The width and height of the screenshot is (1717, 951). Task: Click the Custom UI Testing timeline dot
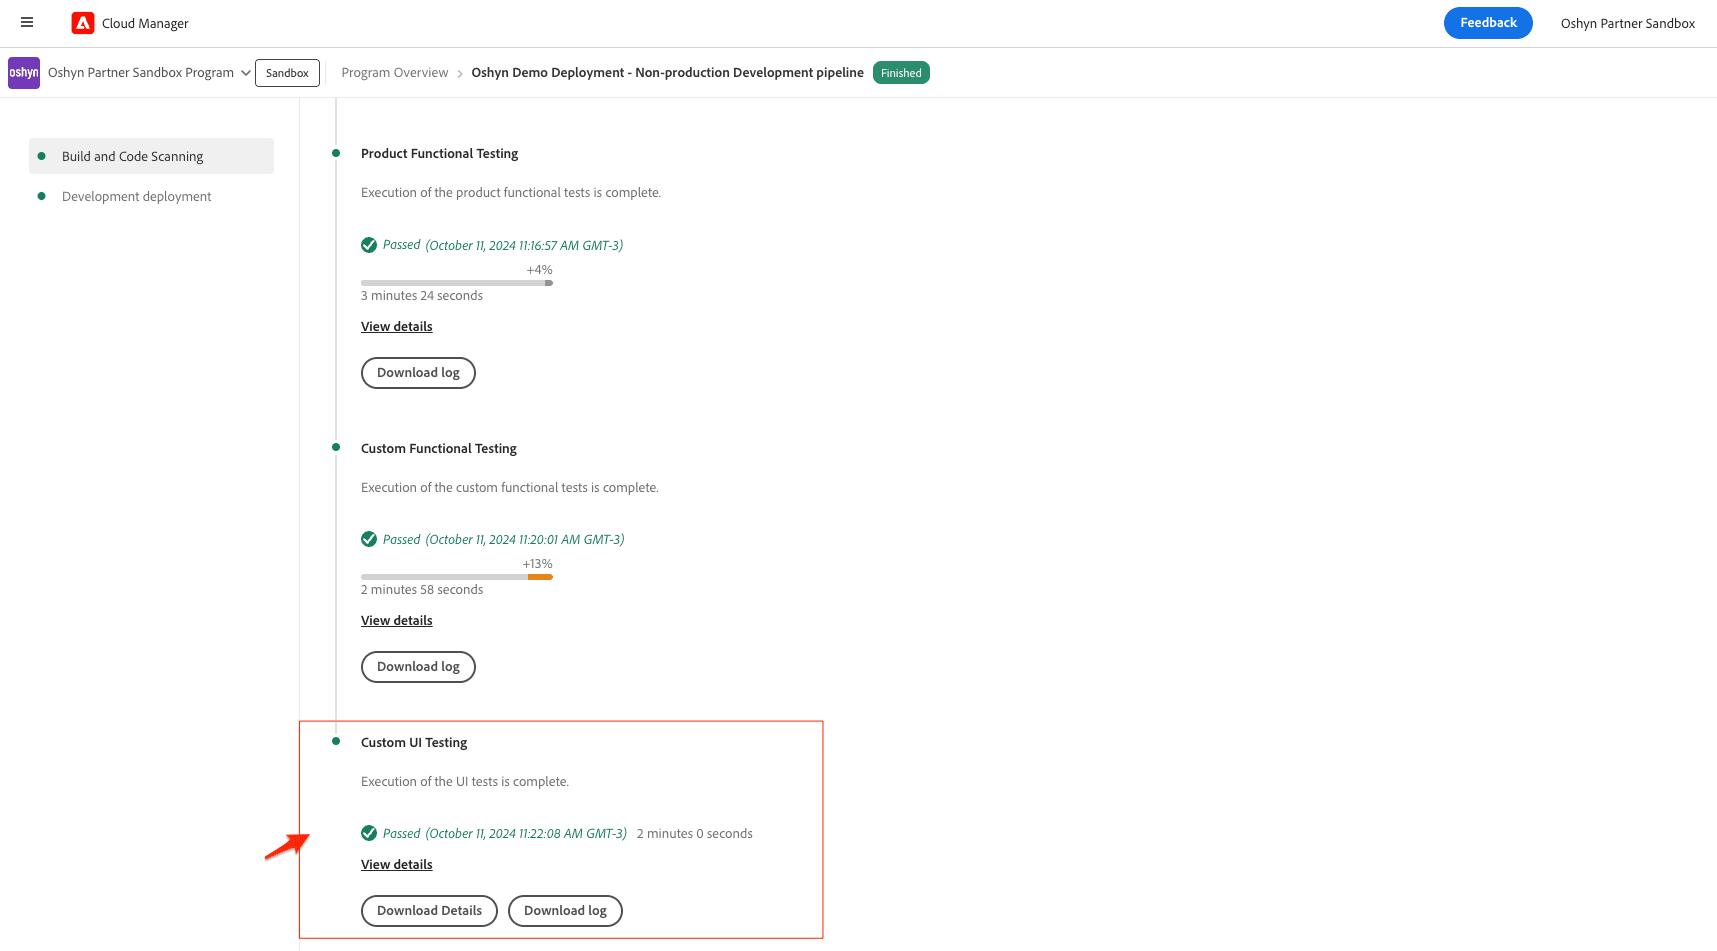click(x=336, y=741)
